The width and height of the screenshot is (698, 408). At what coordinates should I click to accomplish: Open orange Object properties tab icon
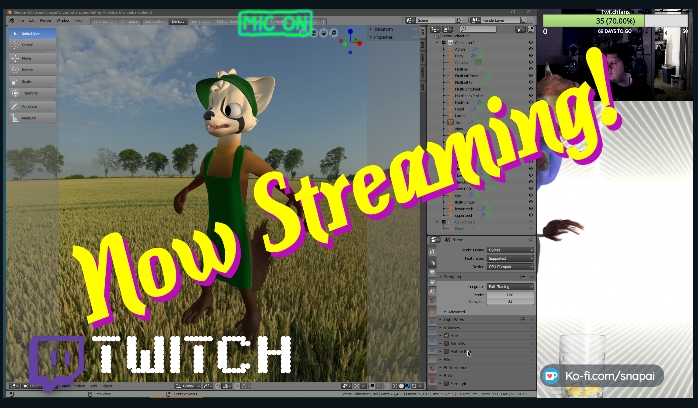(432, 311)
